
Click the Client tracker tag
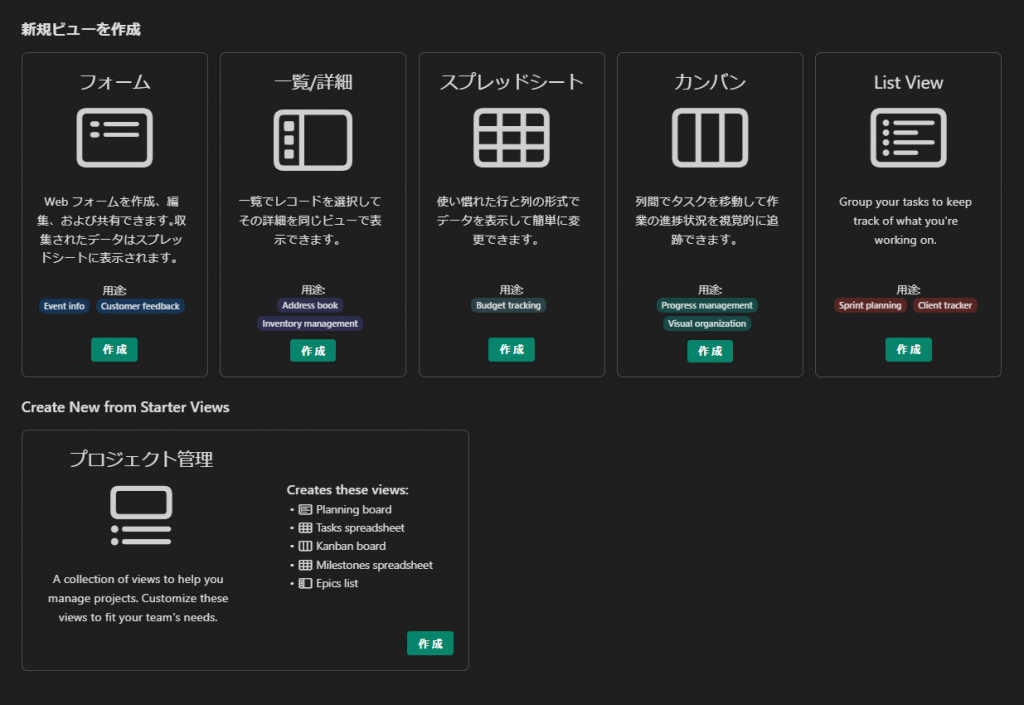pyautogui.click(x=945, y=306)
